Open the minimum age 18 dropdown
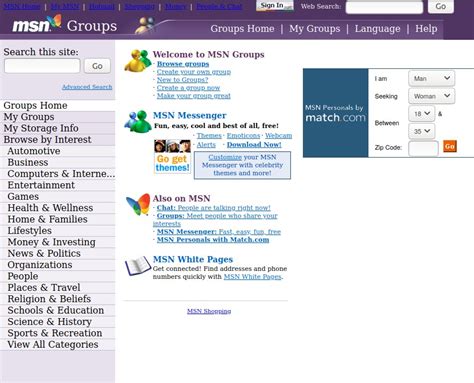The image size is (474, 383). [x=421, y=114]
